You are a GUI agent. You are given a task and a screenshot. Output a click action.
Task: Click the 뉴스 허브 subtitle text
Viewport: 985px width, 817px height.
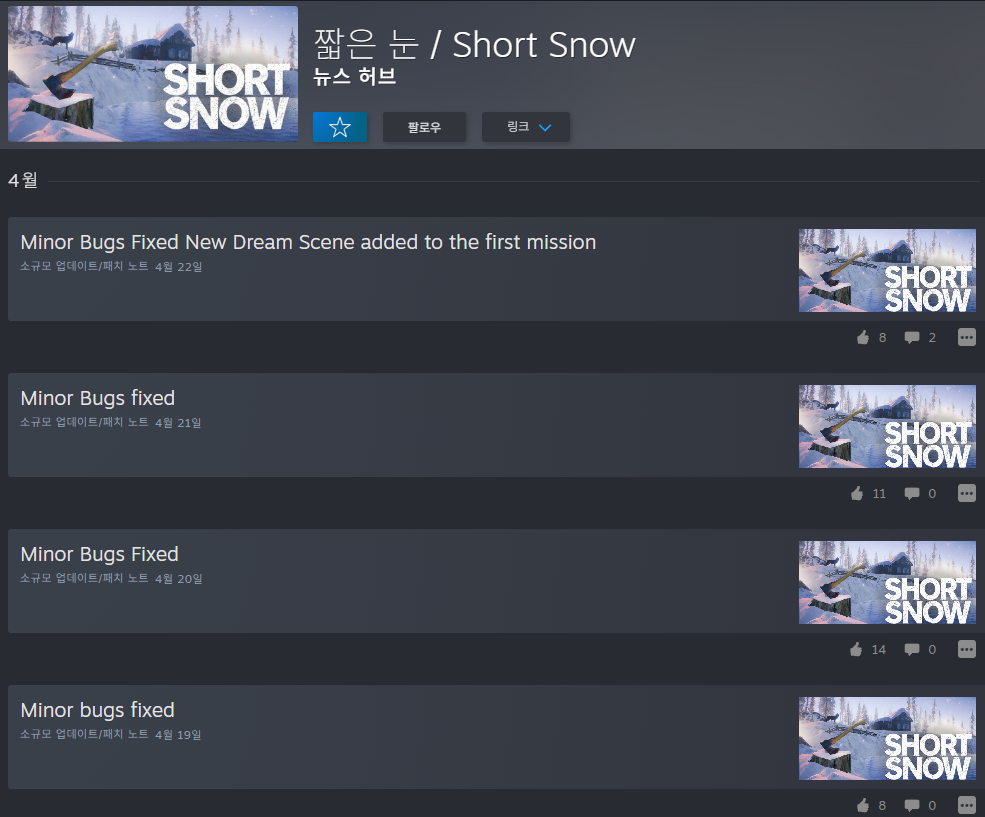pos(354,77)
